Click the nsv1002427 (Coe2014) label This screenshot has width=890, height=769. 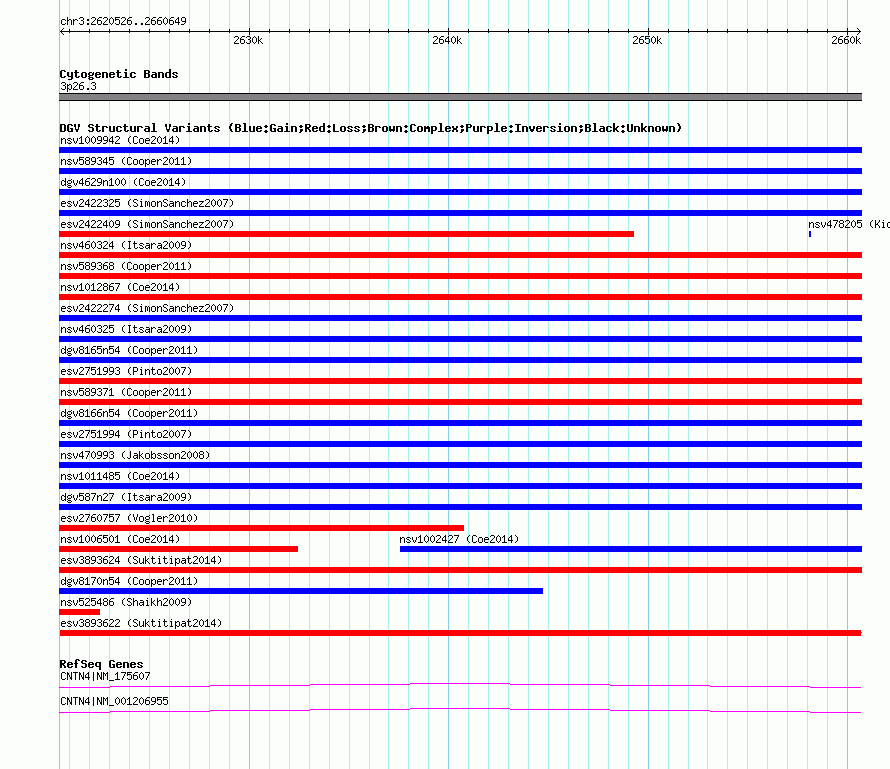pyautogui.click(x=459, y=539)
